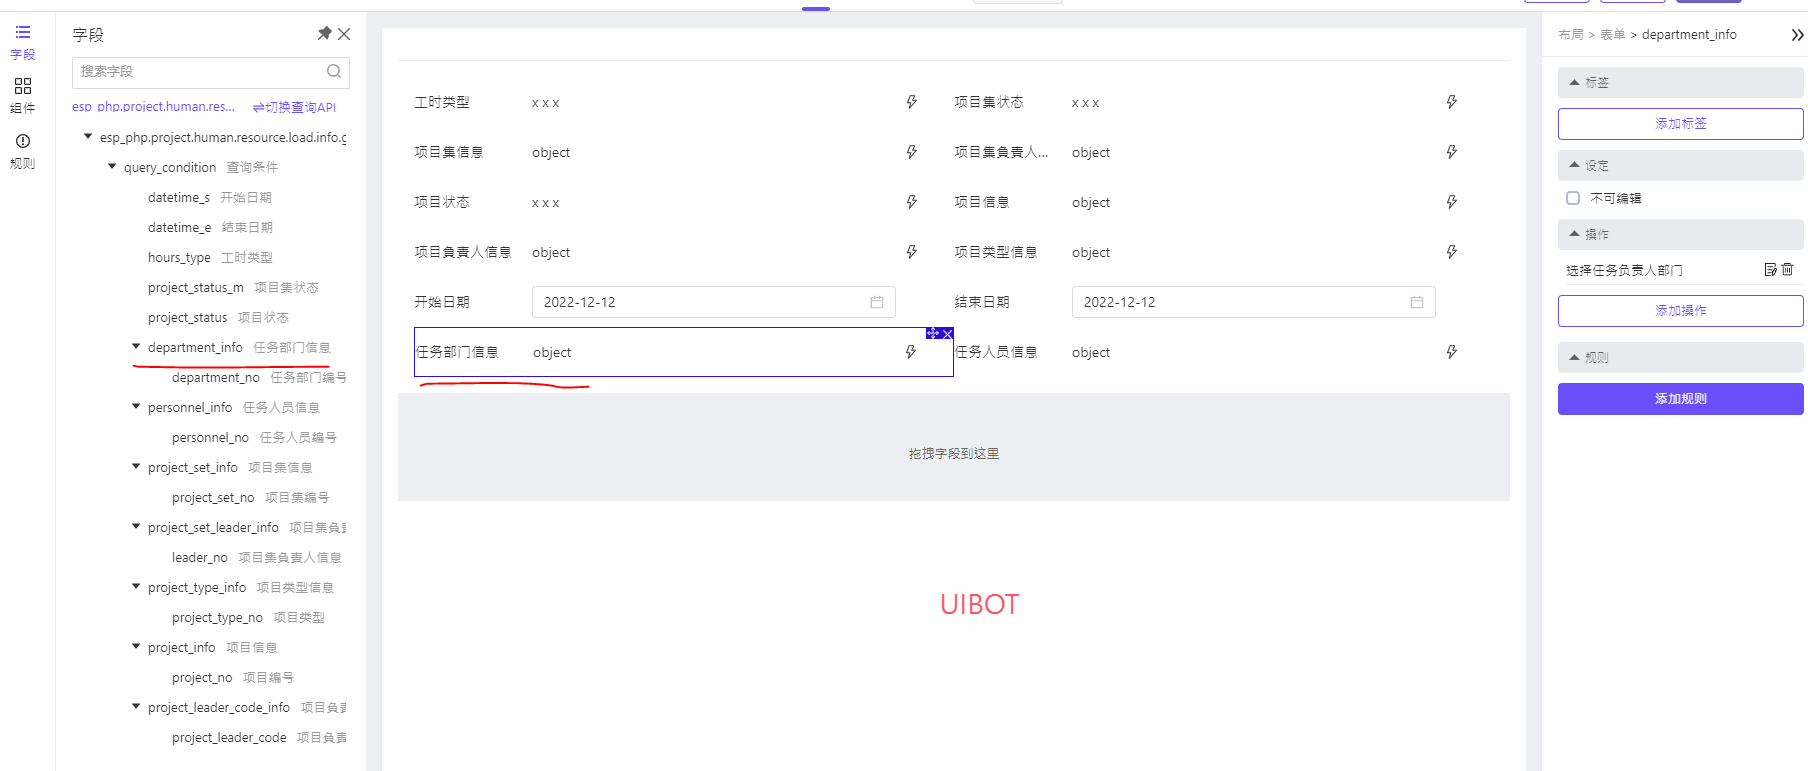Click lightning icon for 工时类型 row

(912, 102)
